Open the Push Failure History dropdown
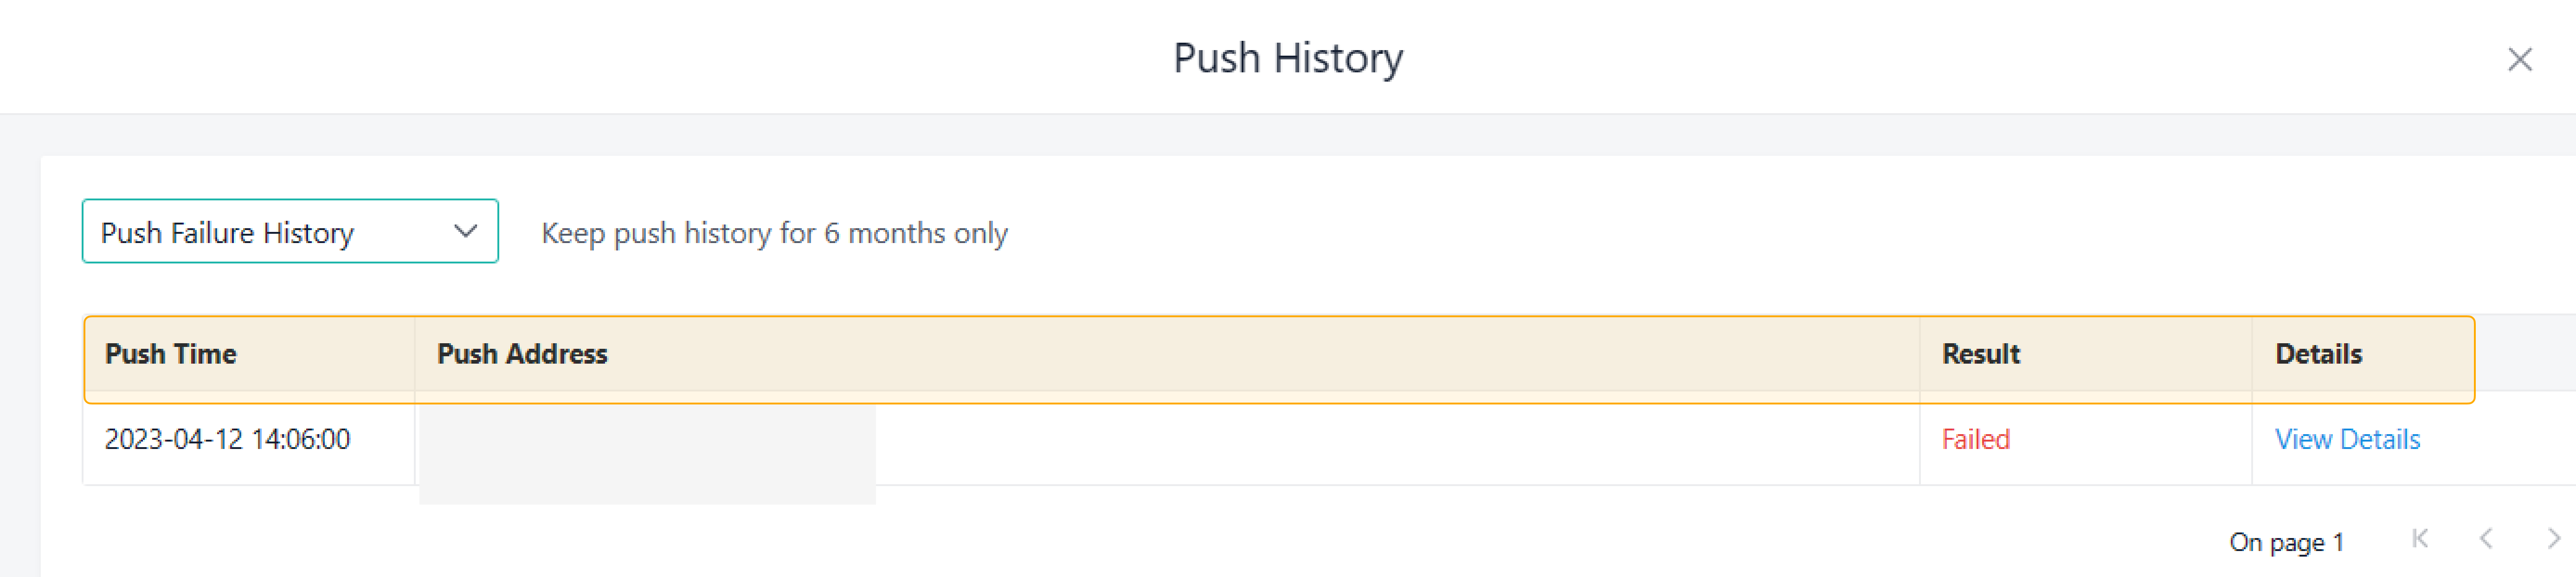Image resolution: width=2576 pixels, height=577 pixels. point(289,232)
